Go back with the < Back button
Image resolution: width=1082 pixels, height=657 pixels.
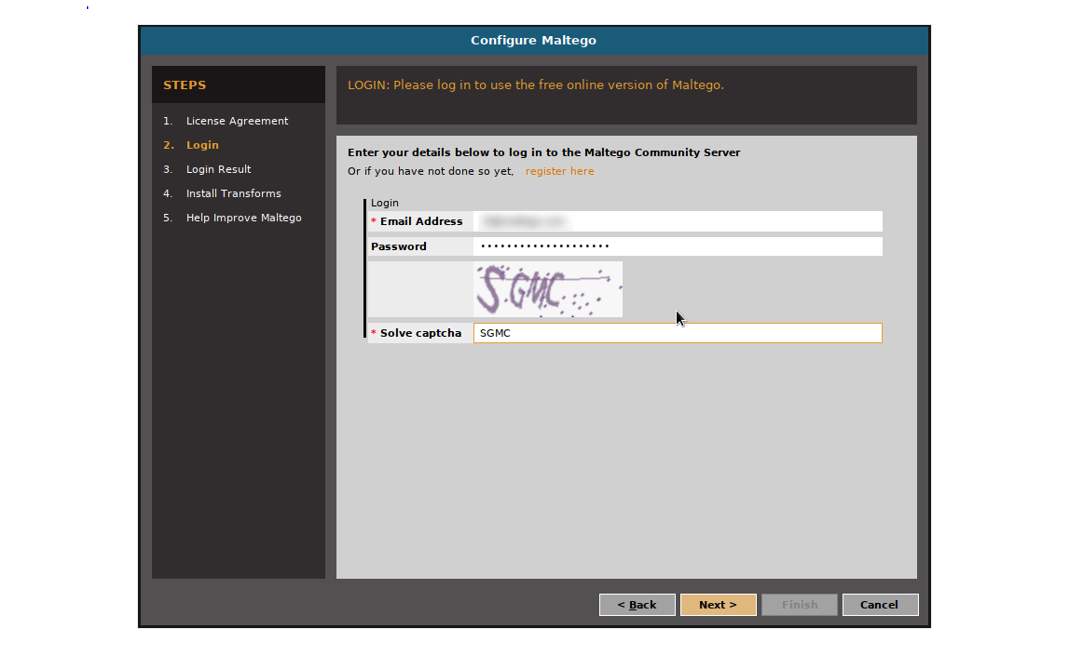pos(636,605)
